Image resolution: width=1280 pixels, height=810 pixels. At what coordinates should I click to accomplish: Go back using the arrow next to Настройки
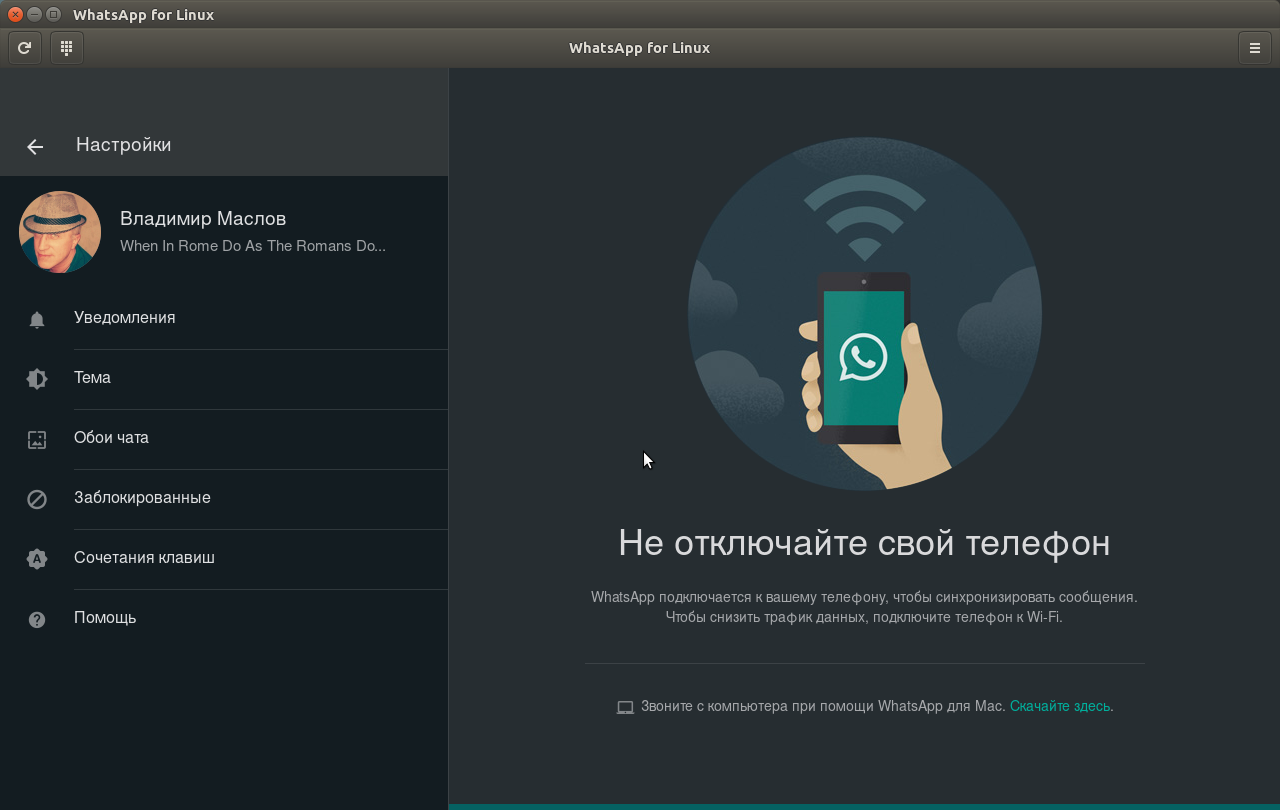35,147
